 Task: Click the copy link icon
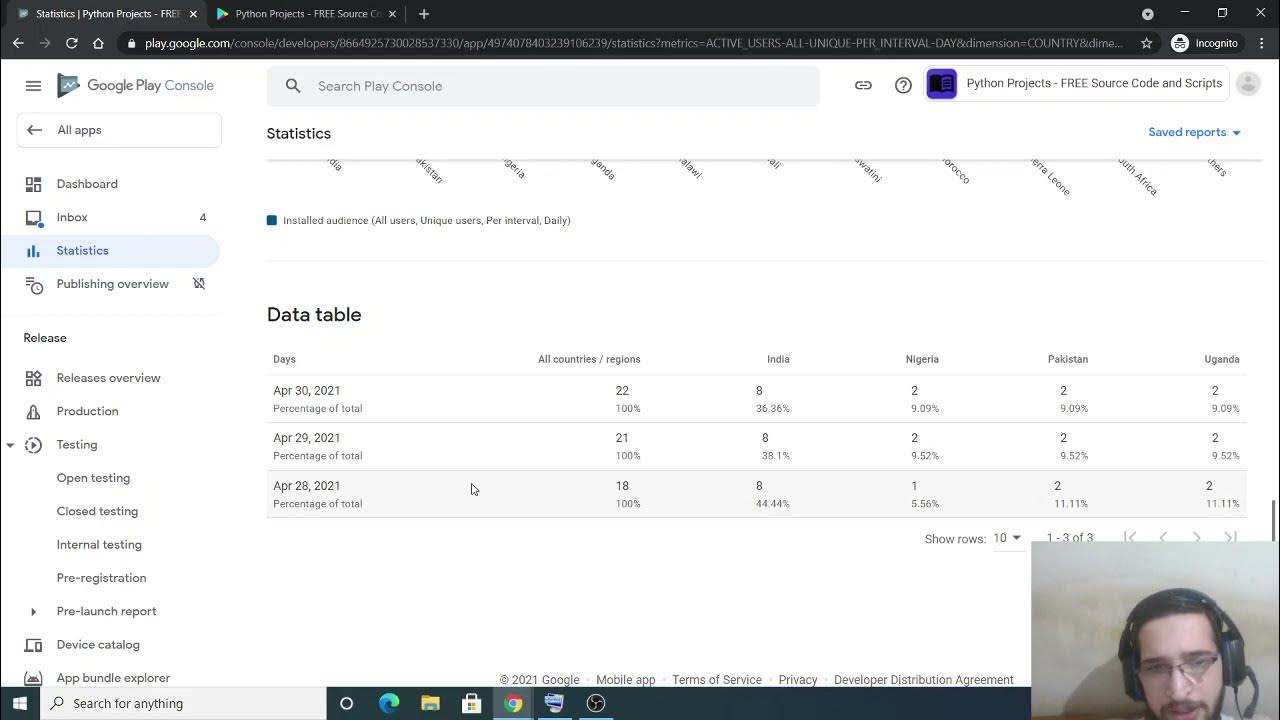pyautogui.click(x=863, y=86)
